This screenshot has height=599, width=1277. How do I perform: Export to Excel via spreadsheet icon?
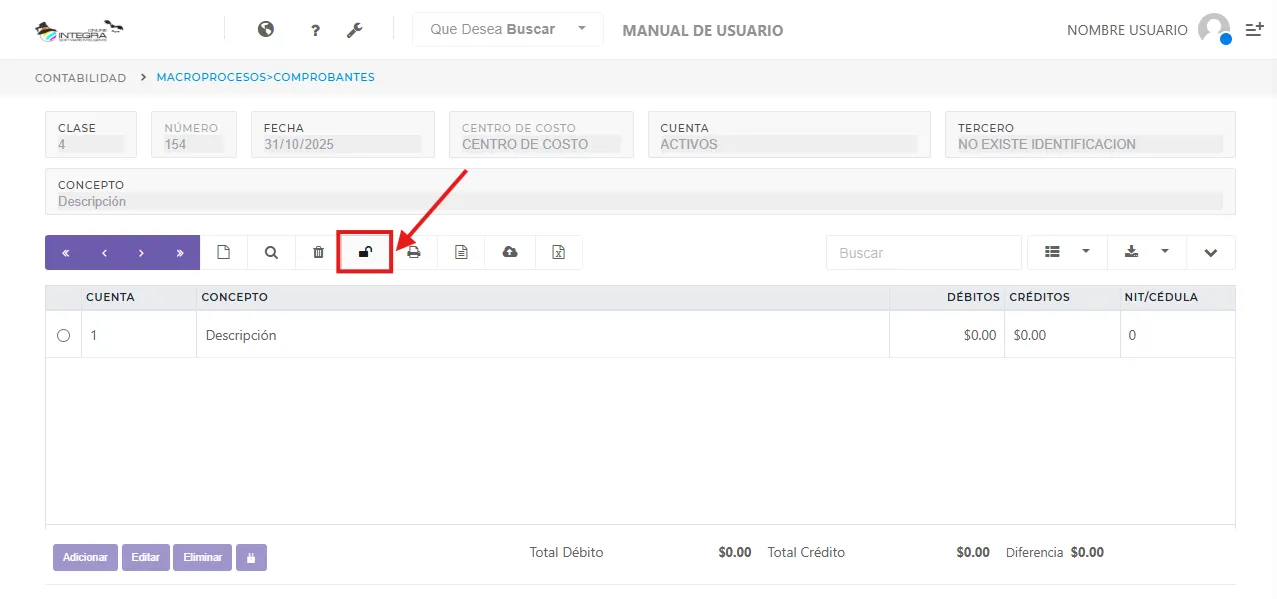tap(558, 252)
